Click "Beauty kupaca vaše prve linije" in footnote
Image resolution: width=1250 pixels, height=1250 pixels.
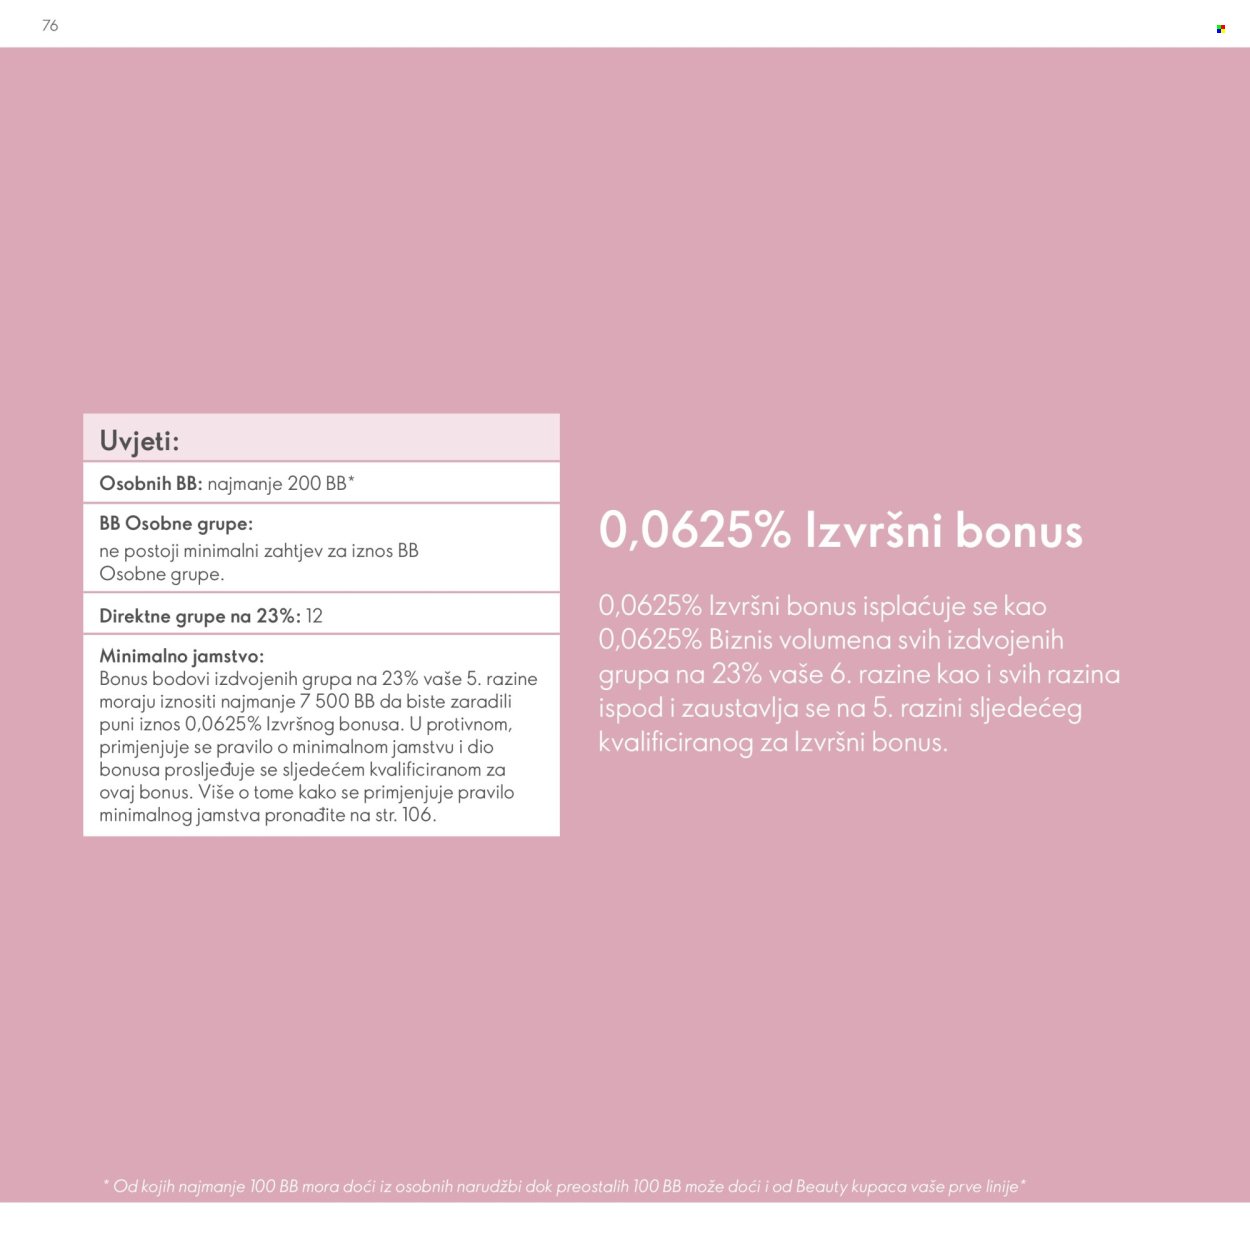[x=908, y=1186]
